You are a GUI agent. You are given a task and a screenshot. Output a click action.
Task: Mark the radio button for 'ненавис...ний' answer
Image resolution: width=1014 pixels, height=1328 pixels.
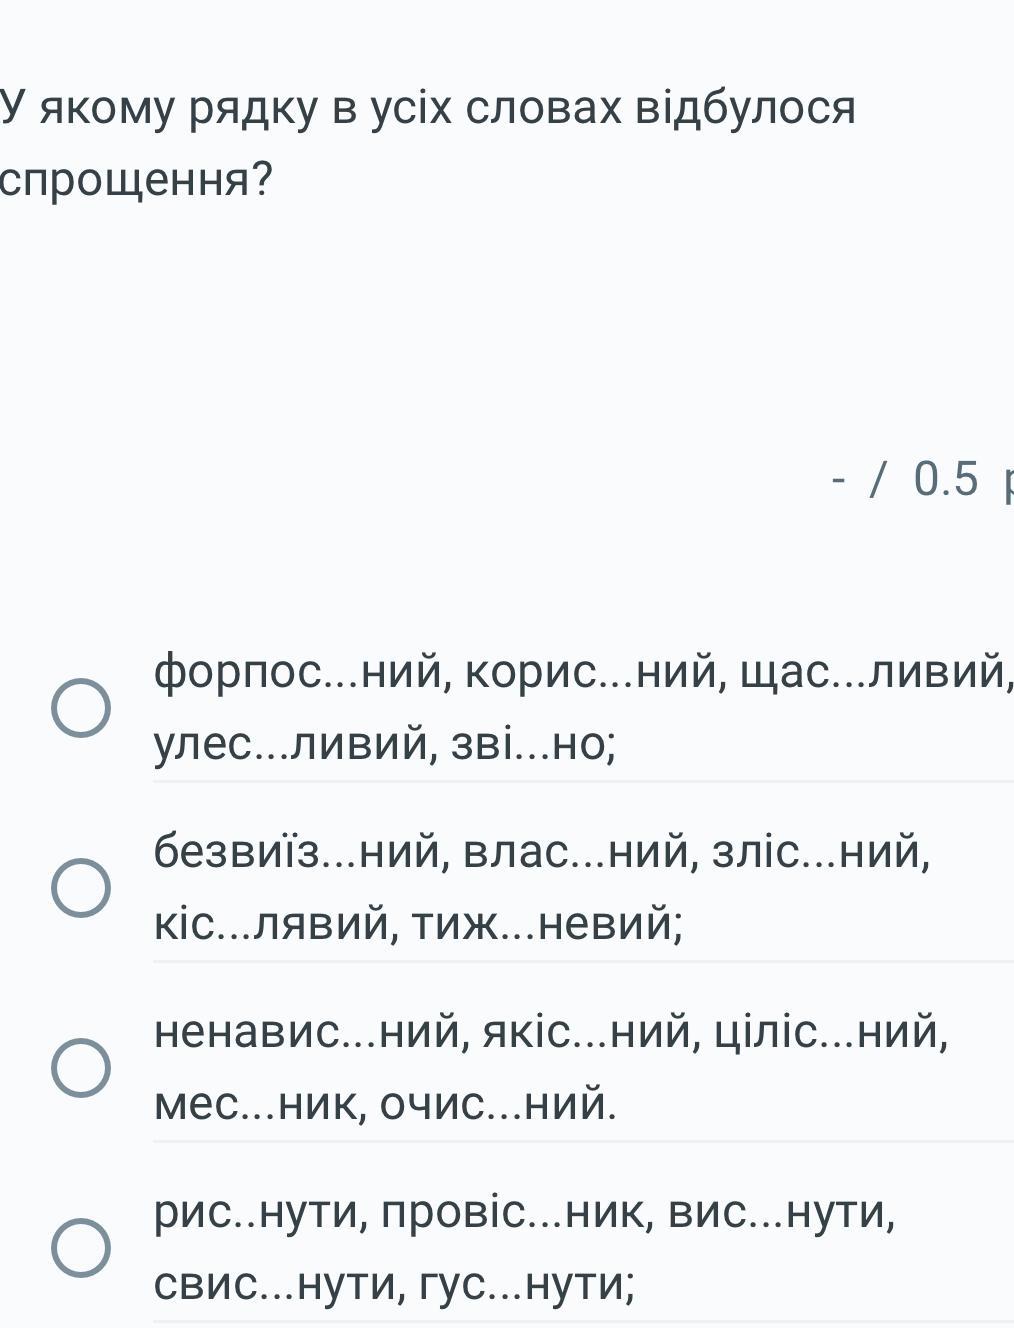[80, 1067]
